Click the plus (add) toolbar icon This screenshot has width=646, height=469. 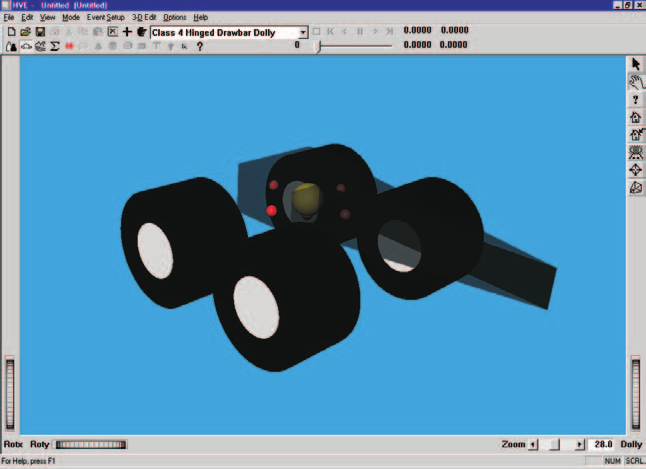click(x=127, y=32)
